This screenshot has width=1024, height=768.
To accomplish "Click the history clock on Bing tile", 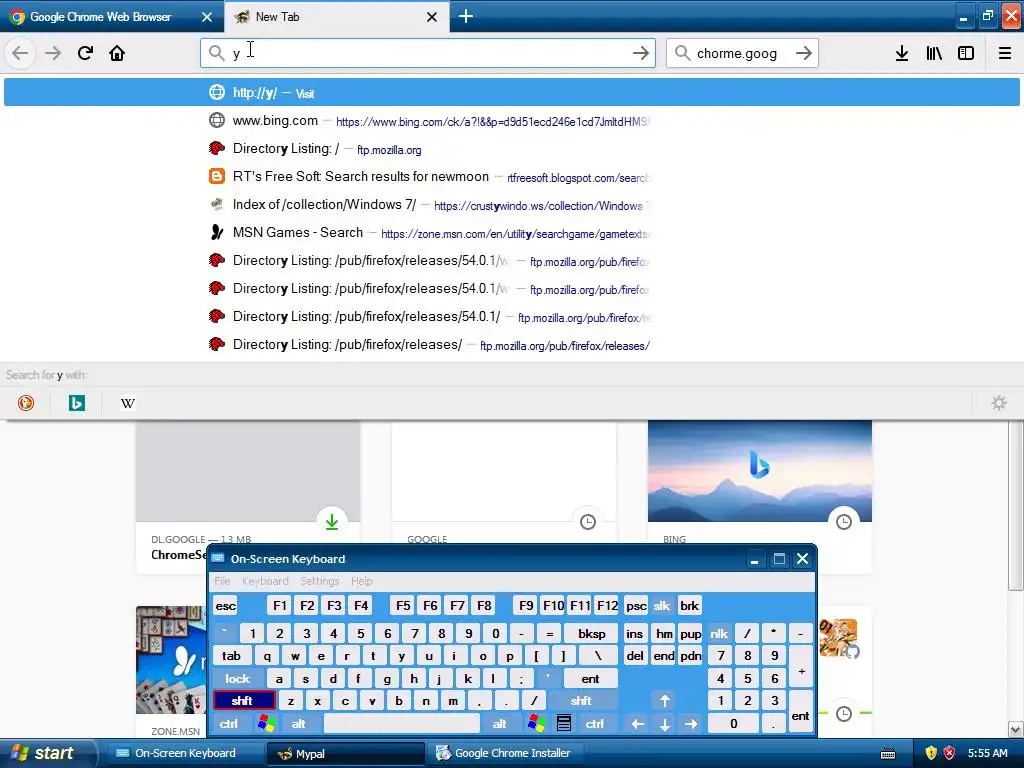I will pyautogui.click(x=844, y=522).
